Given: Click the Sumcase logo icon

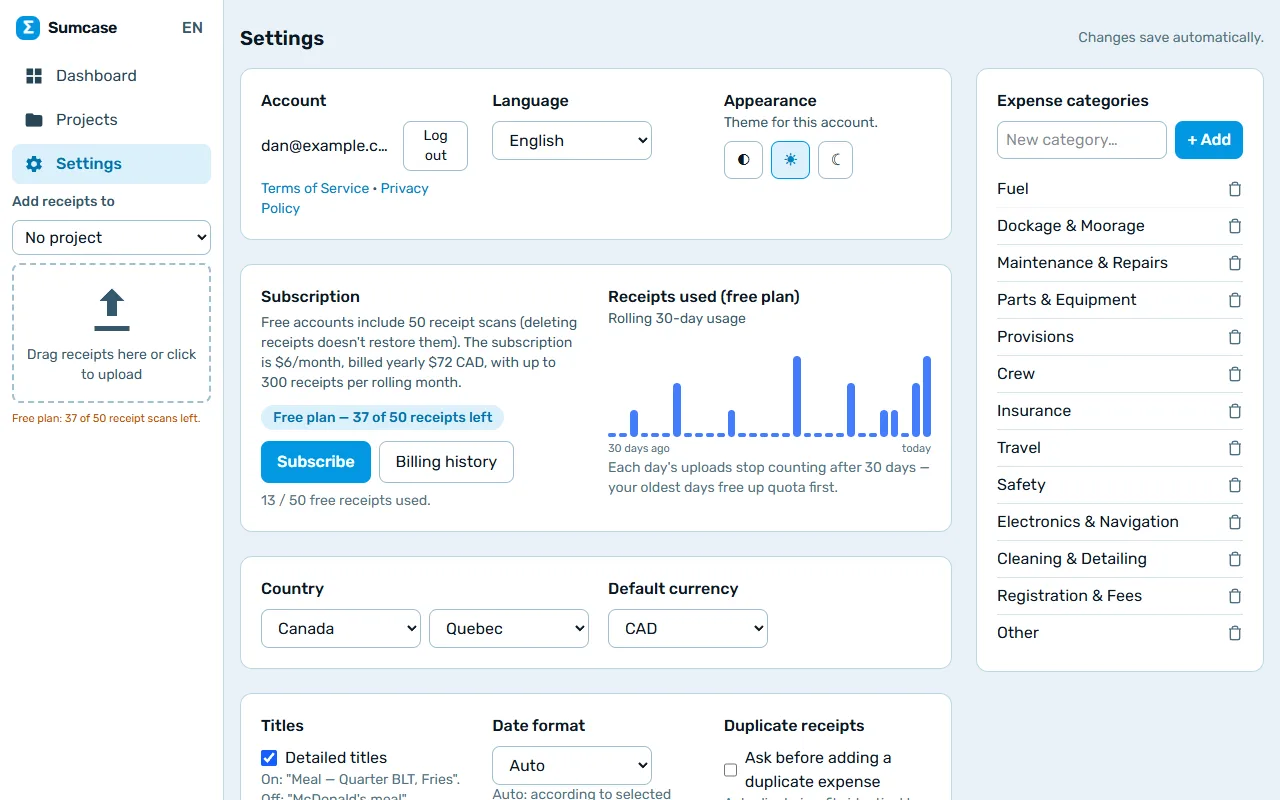Looking at the screenshot, I should (28, 28).
